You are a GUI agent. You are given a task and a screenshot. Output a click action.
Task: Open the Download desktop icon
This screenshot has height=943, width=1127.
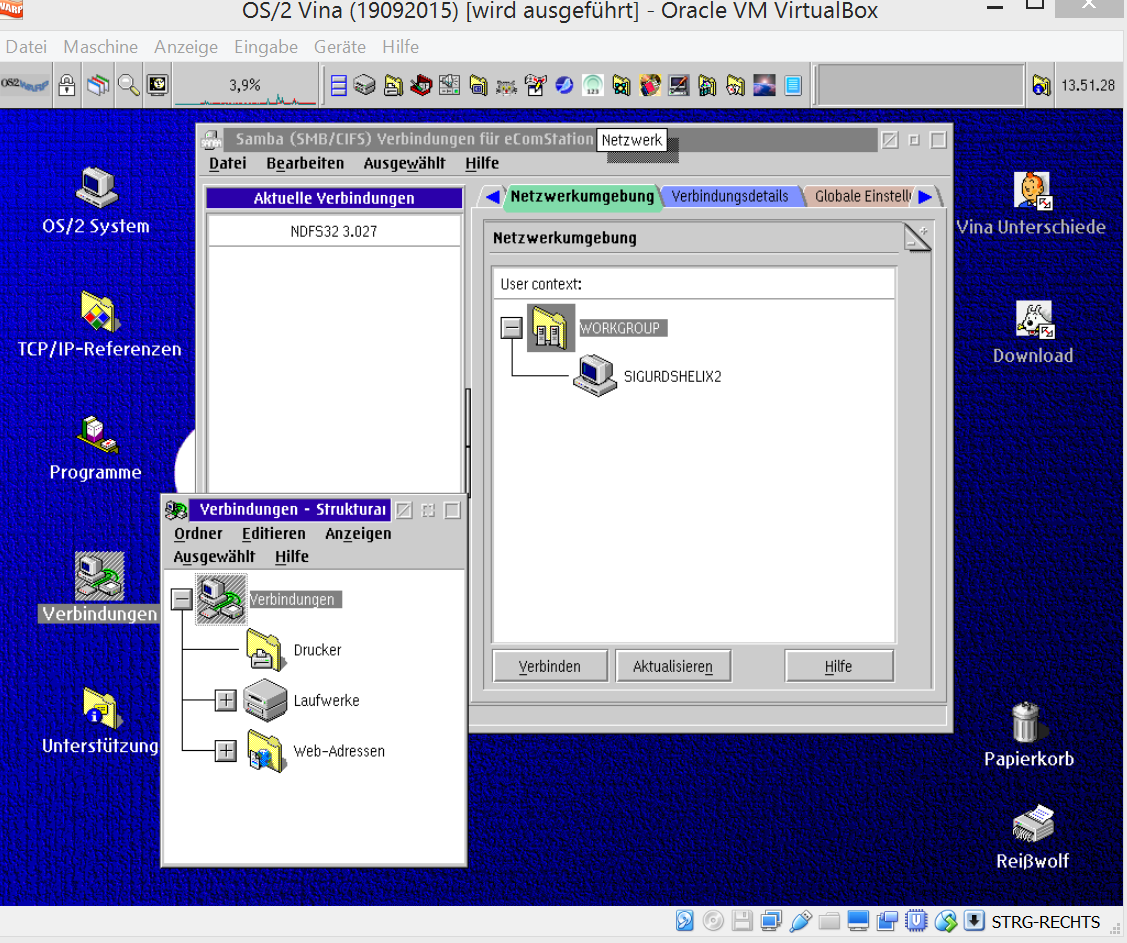pos(1034,320)
